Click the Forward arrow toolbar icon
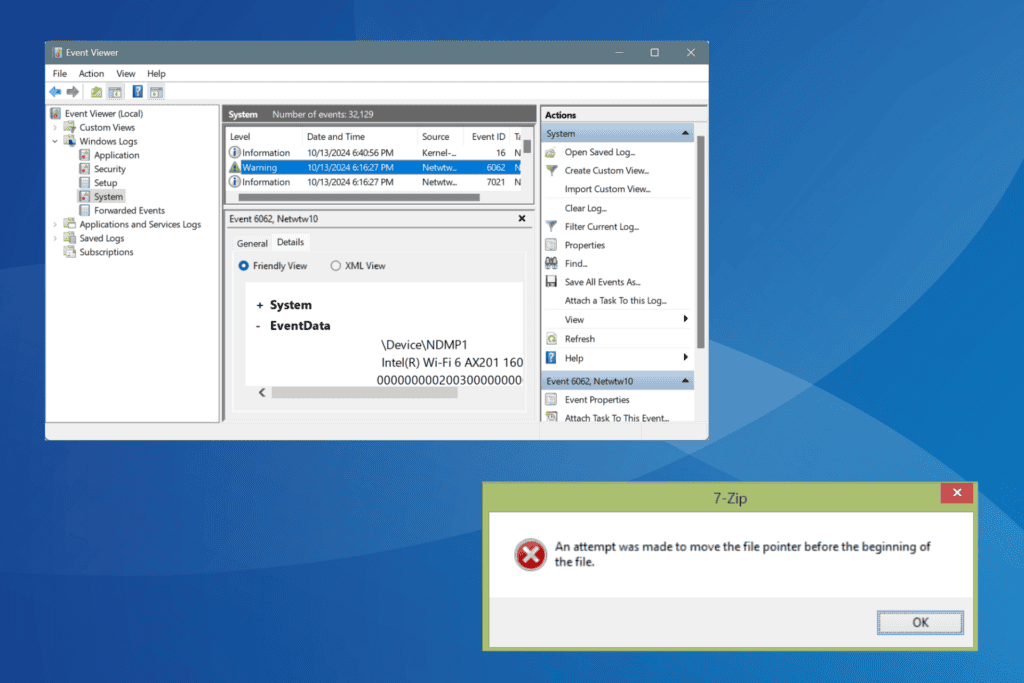Image resolution: width=1024 pixels, height=683 pixels. (72, 92)
